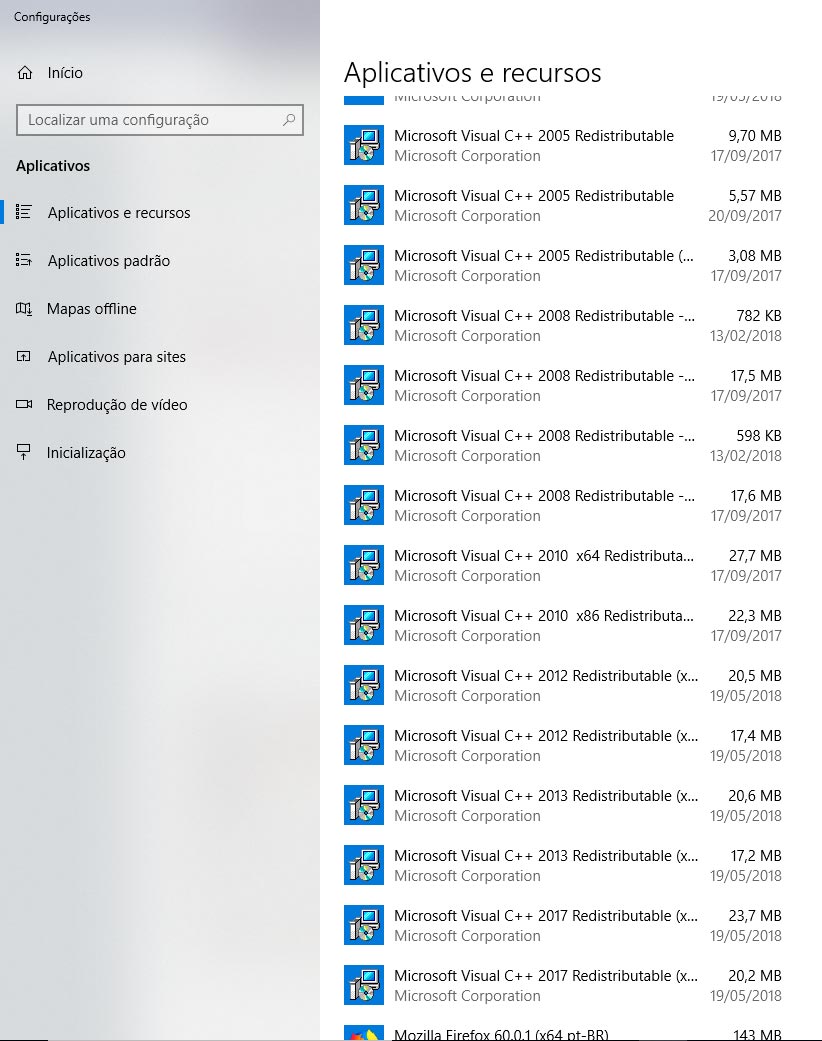Click icon of 20,2 MB Visual C++ 2017
822x1041 pixels.
click(x=364, y=985)
